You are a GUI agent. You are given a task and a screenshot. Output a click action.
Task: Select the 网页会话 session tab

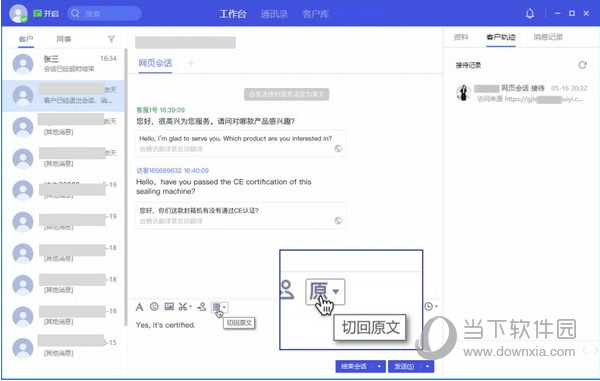[x=155, y=63]
